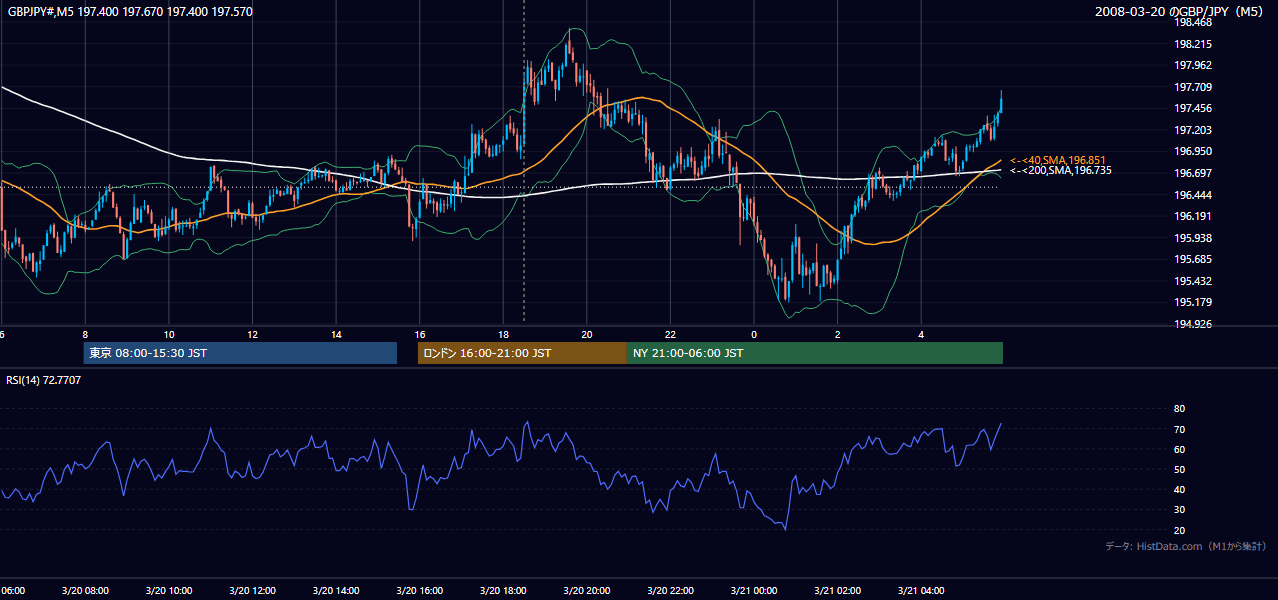The width and height of the screenshot is (1278, 600).
Task: Click the bottom time label 3/21 04:00
Action: (921, 591)
